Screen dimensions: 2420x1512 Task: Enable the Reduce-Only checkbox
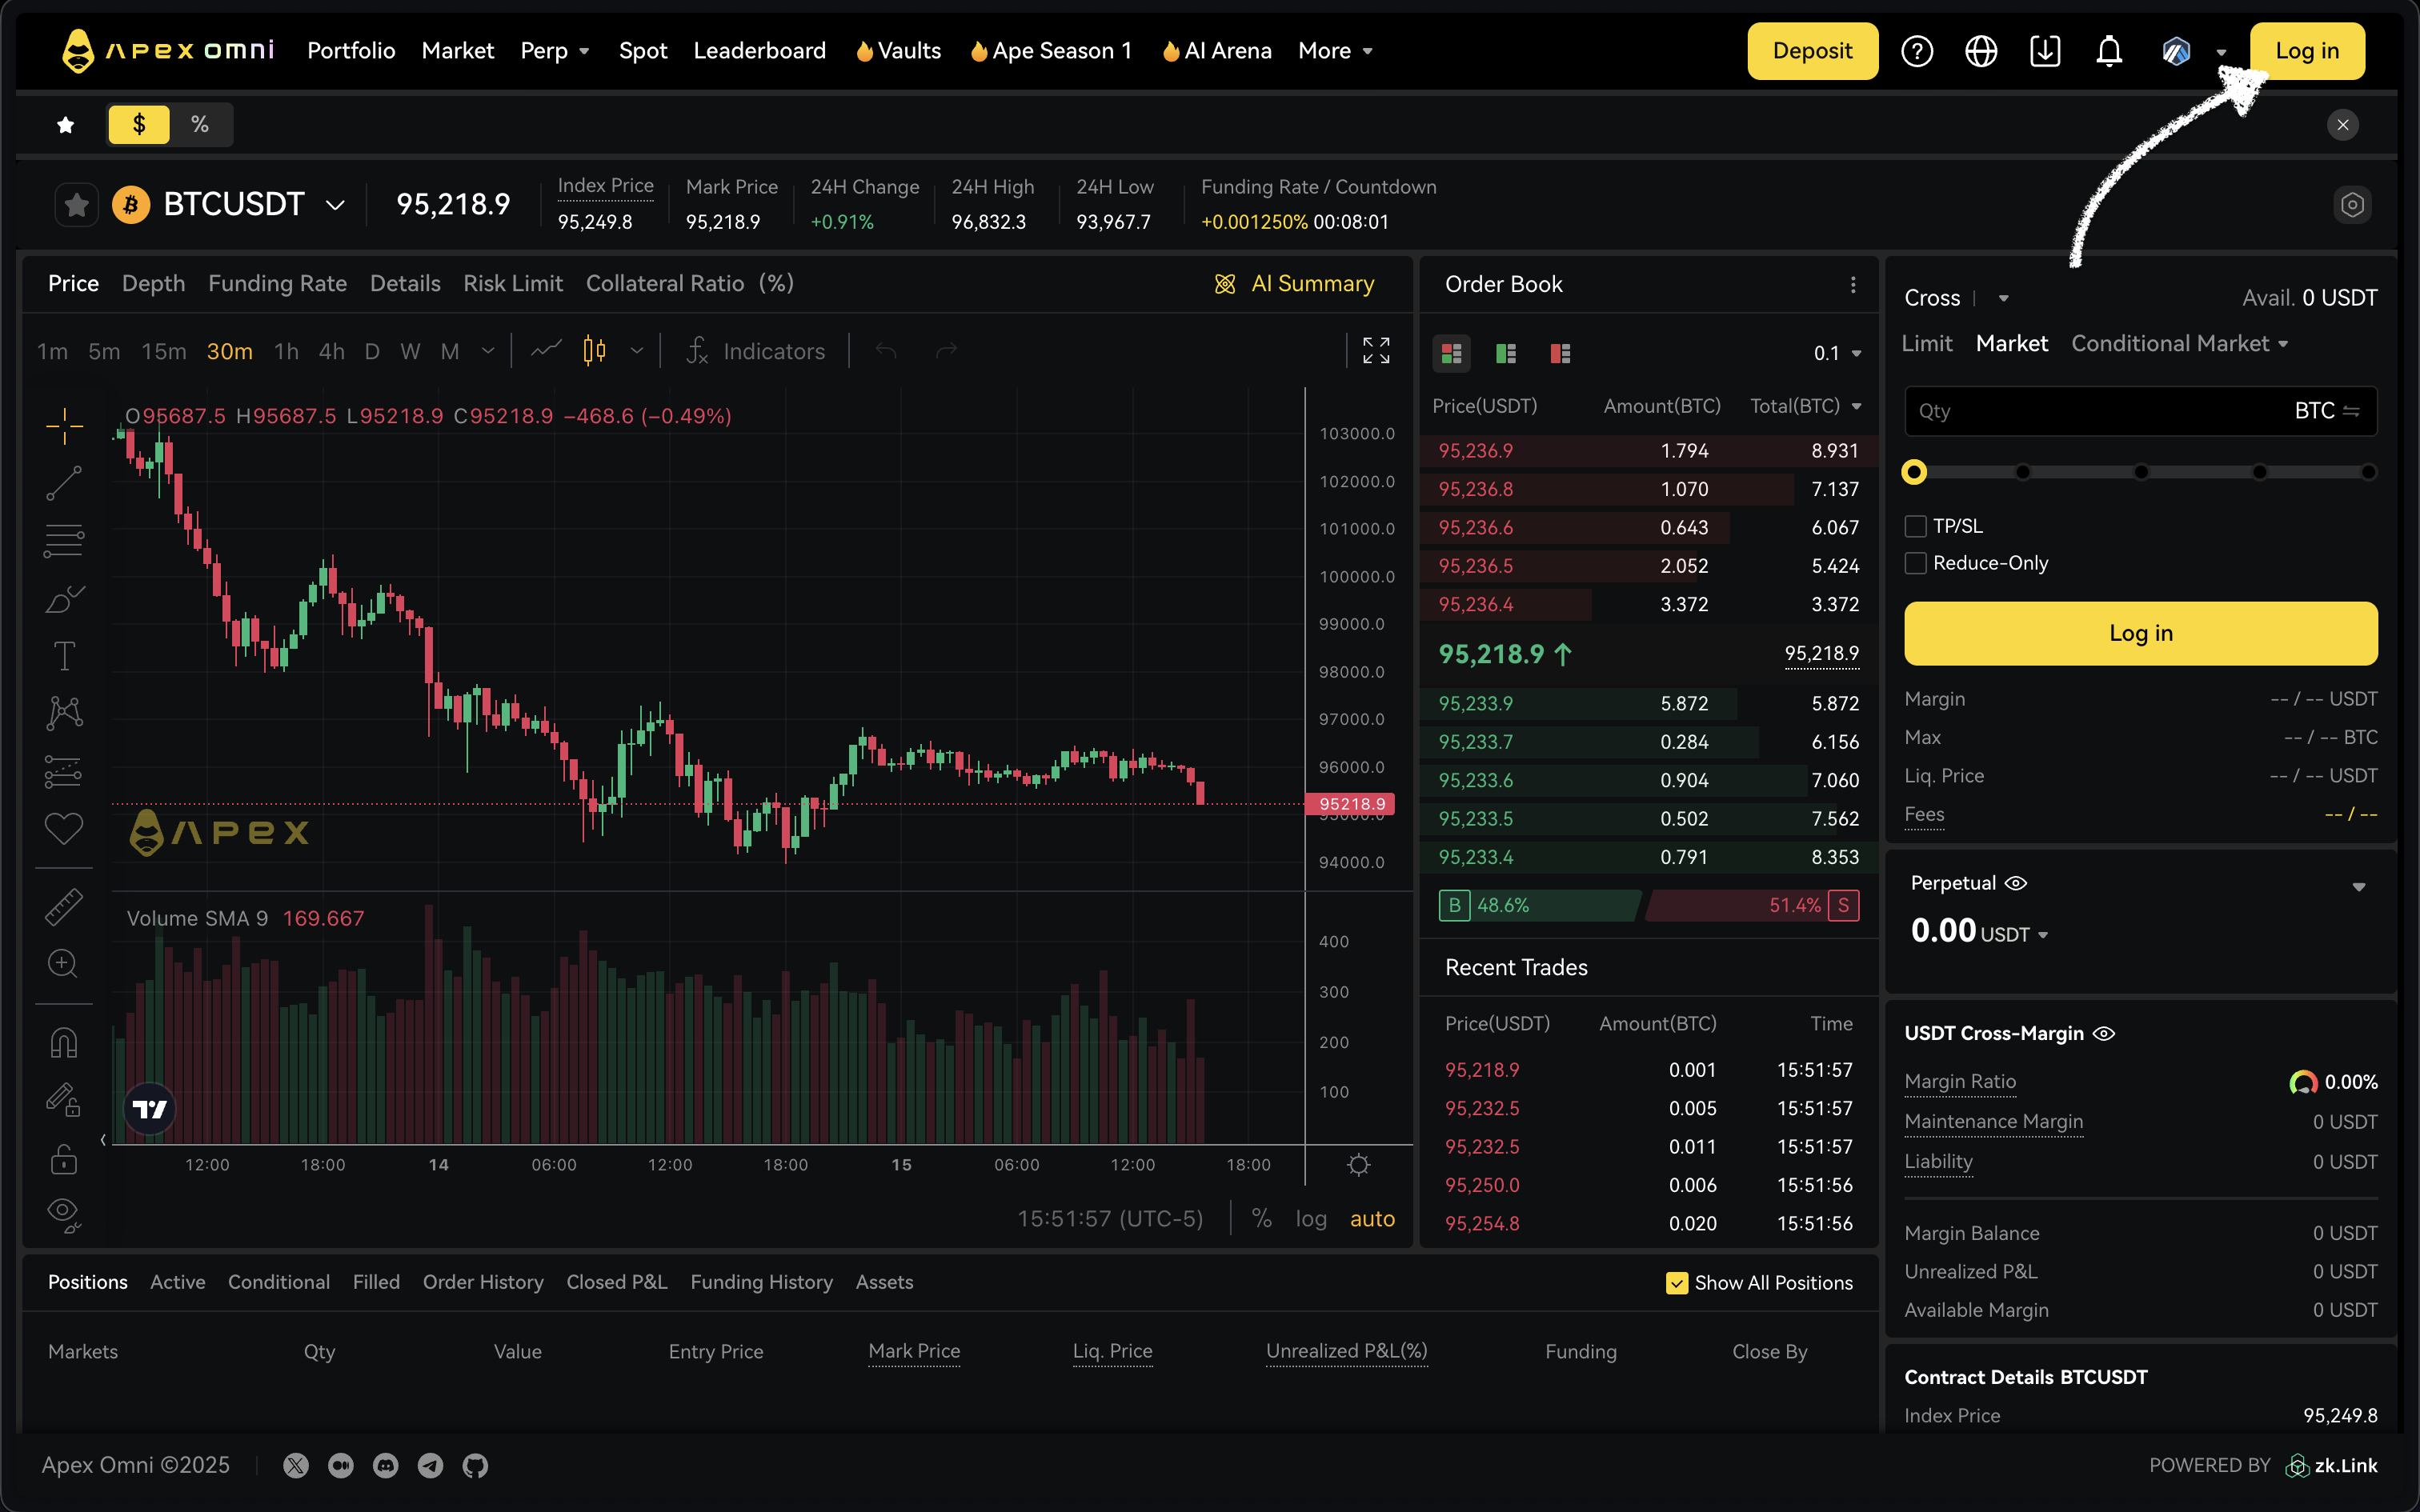click(1916, 563)
